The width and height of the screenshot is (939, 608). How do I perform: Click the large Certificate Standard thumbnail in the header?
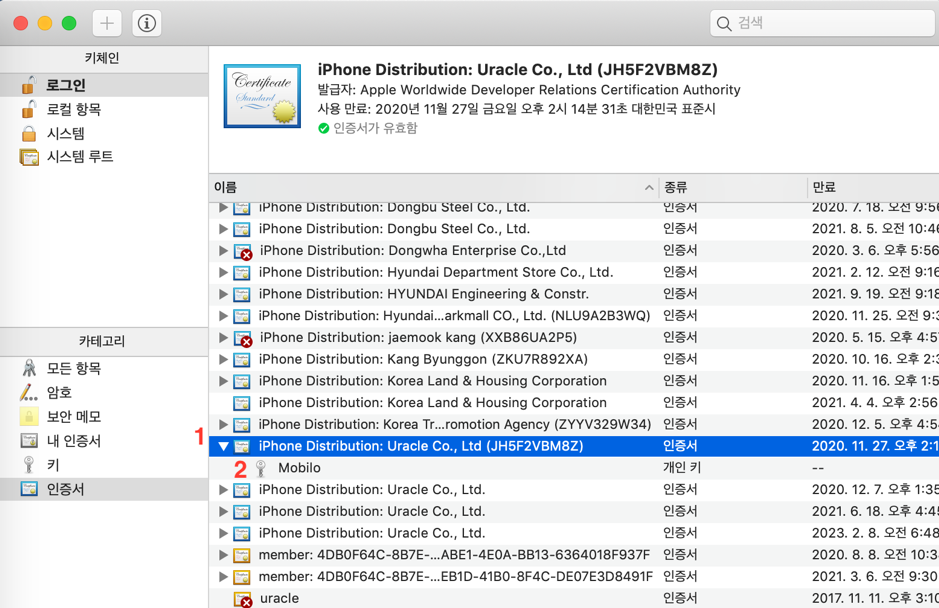(262, 96)
